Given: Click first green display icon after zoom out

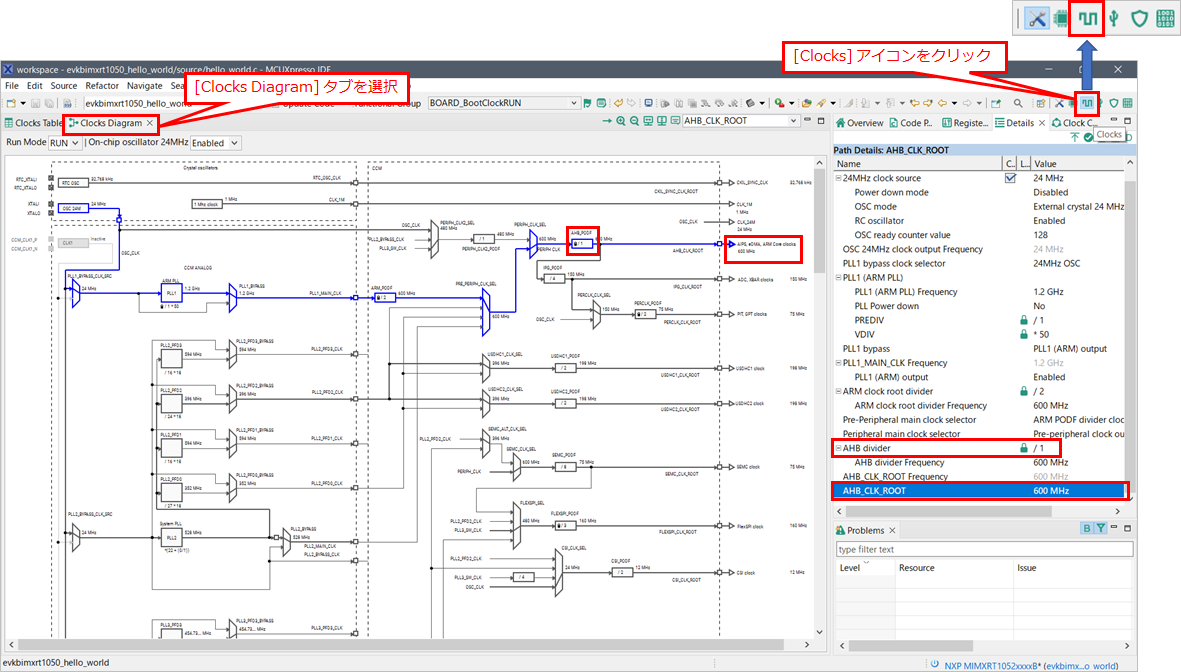Looking at the screenshot, I should pyautogui.click(x=648, y=121).
